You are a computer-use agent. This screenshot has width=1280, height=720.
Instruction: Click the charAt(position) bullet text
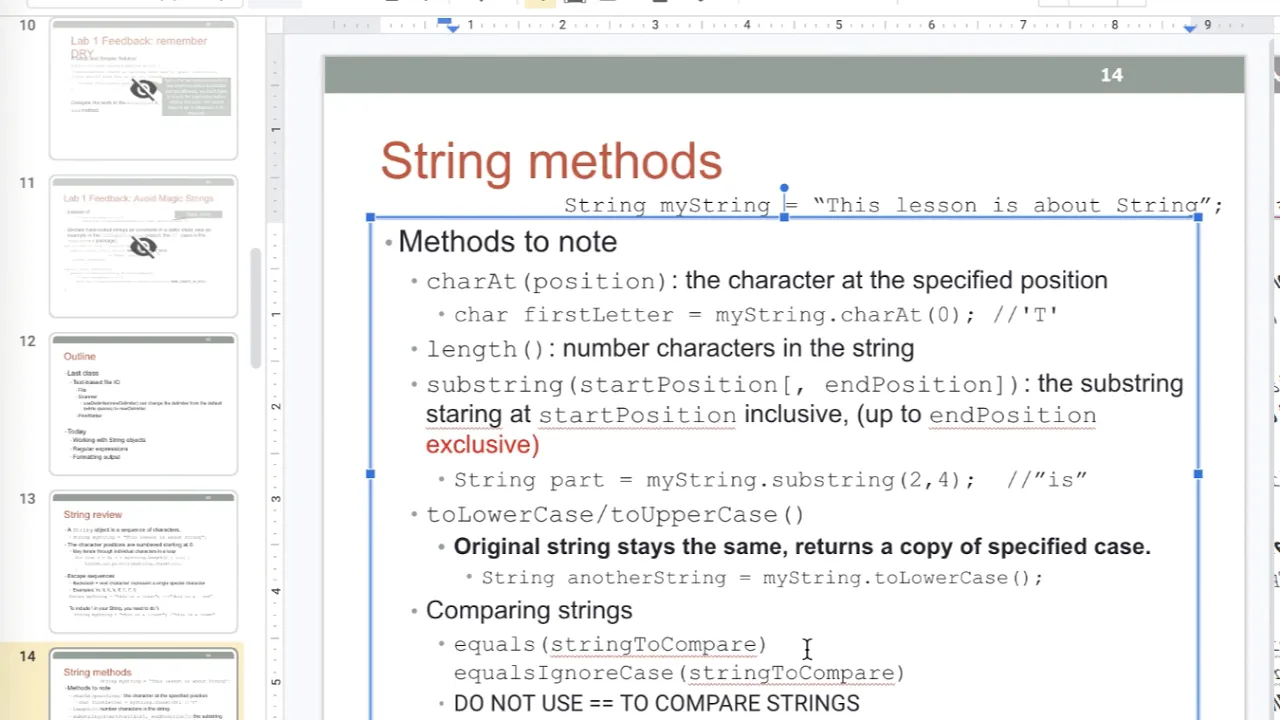point(767,281)
